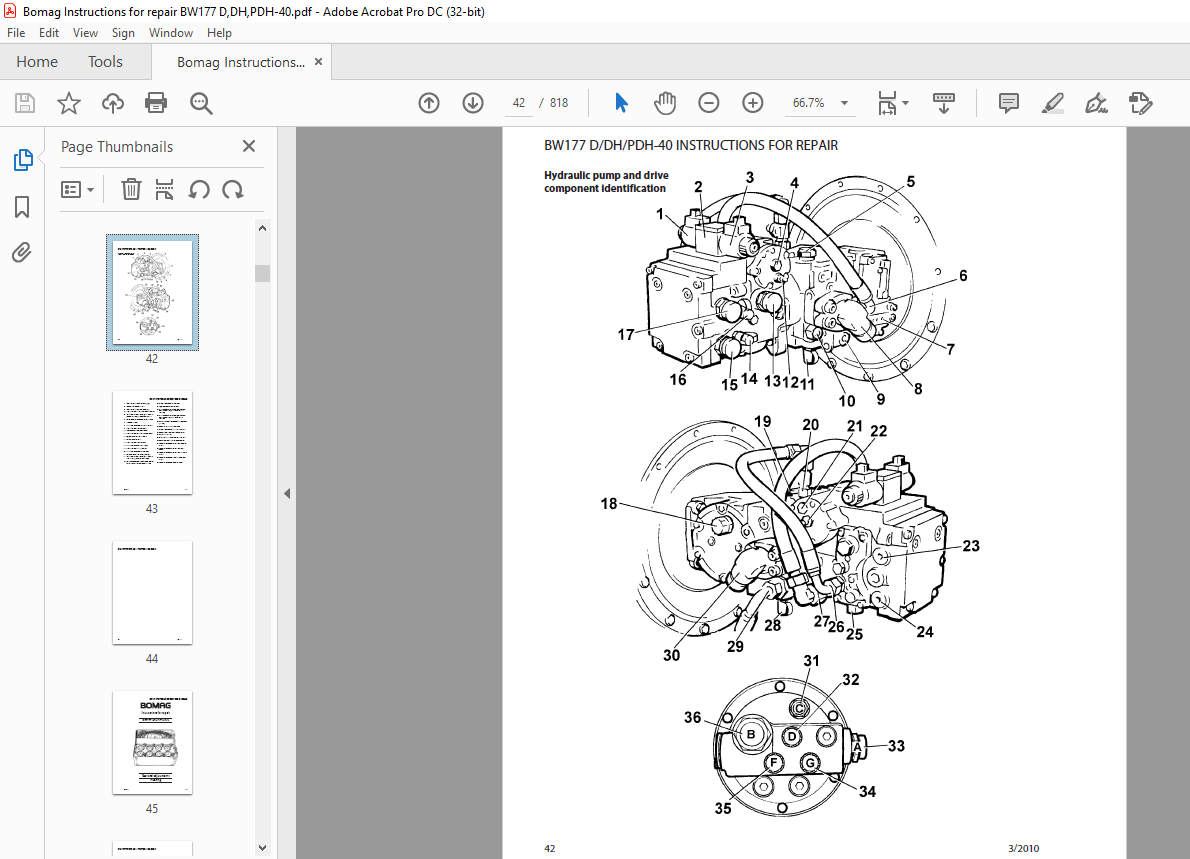The image size is (1190, 859).
Task: Click the thumbnails scrollbar up arrow
Action: (263, 228)
